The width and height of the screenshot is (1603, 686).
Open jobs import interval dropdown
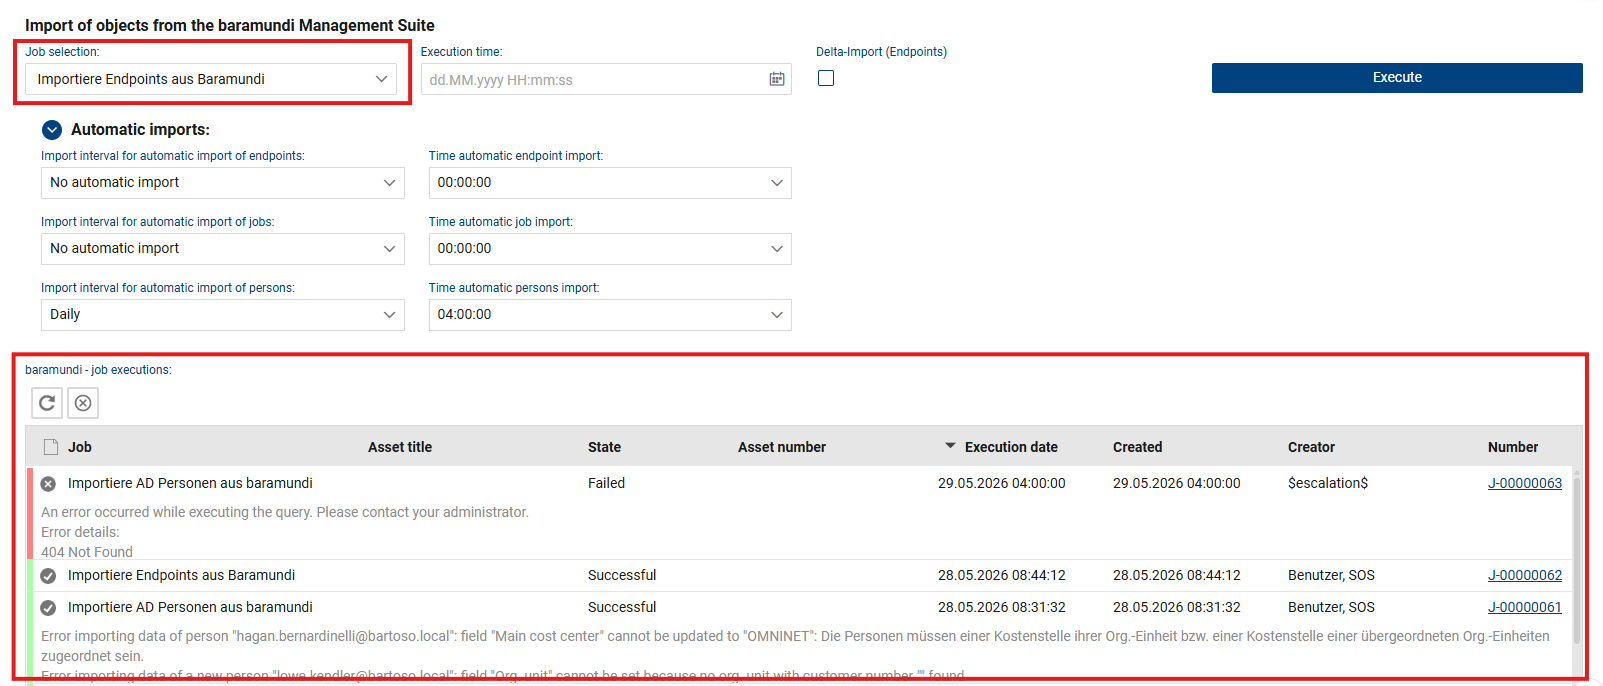(x=222, y=249)
